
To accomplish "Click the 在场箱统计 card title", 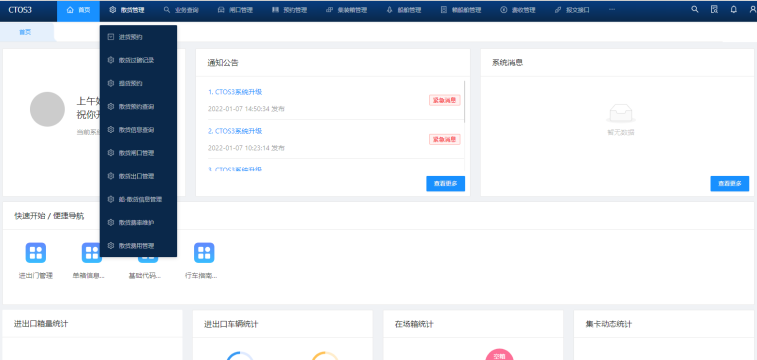I will (414, 324).
